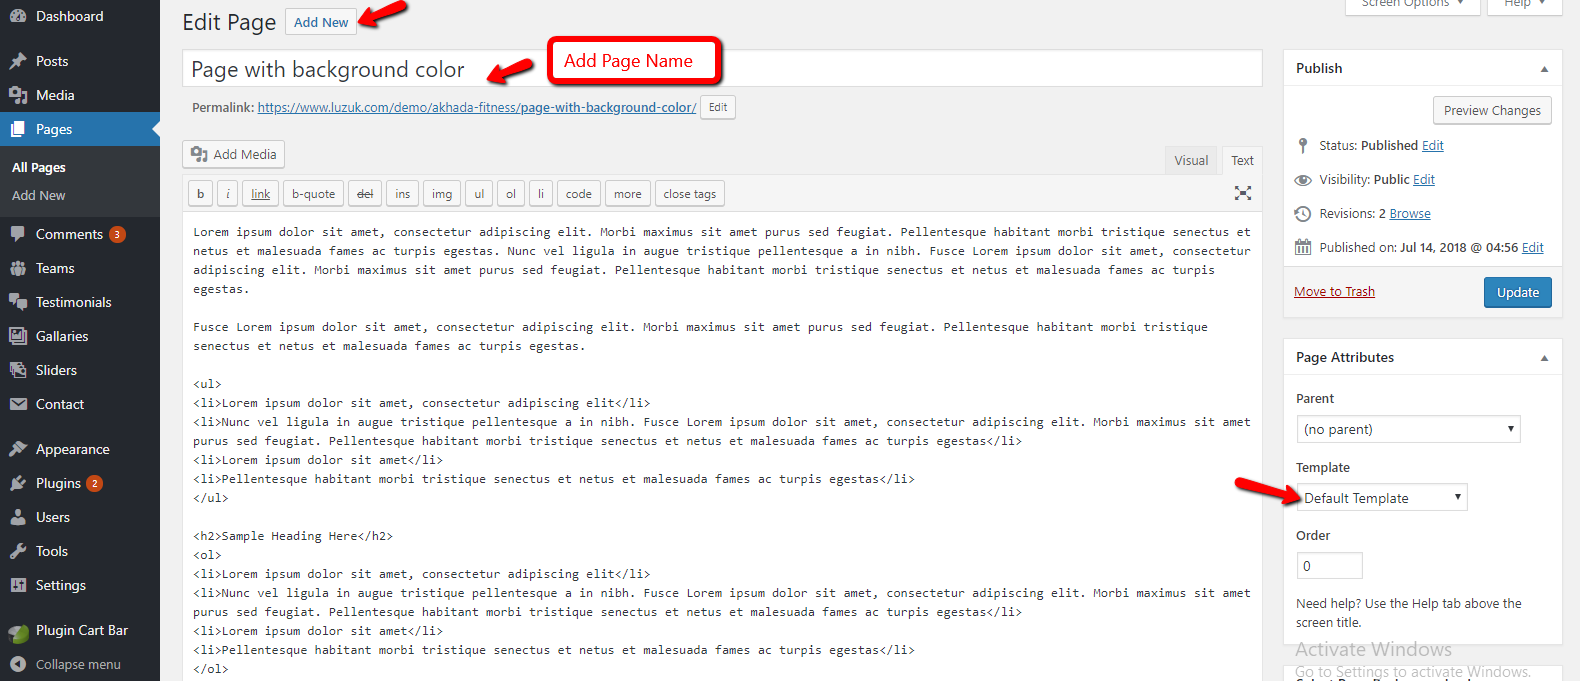Click the Comments bubble icon
This screenshot has width=1580, height=681.
click(18, 234)
